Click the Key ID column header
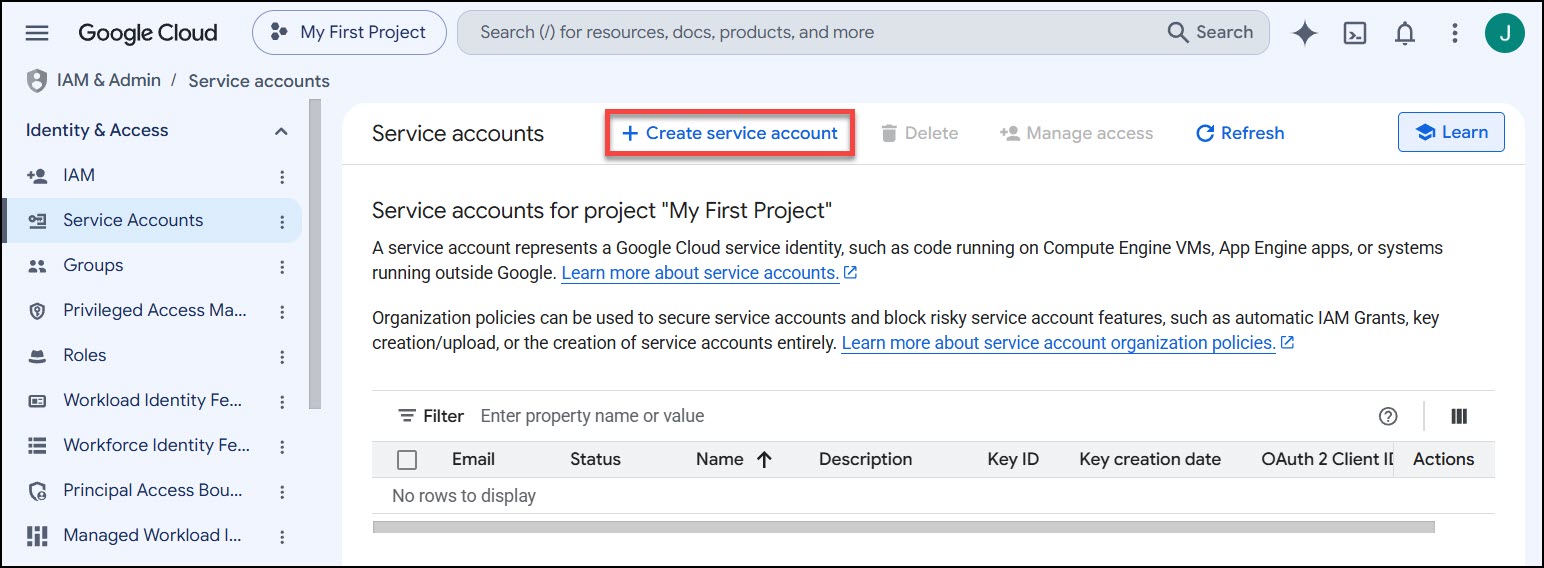The width and height of the screenshot is (1544, 568). point(1013,460)
